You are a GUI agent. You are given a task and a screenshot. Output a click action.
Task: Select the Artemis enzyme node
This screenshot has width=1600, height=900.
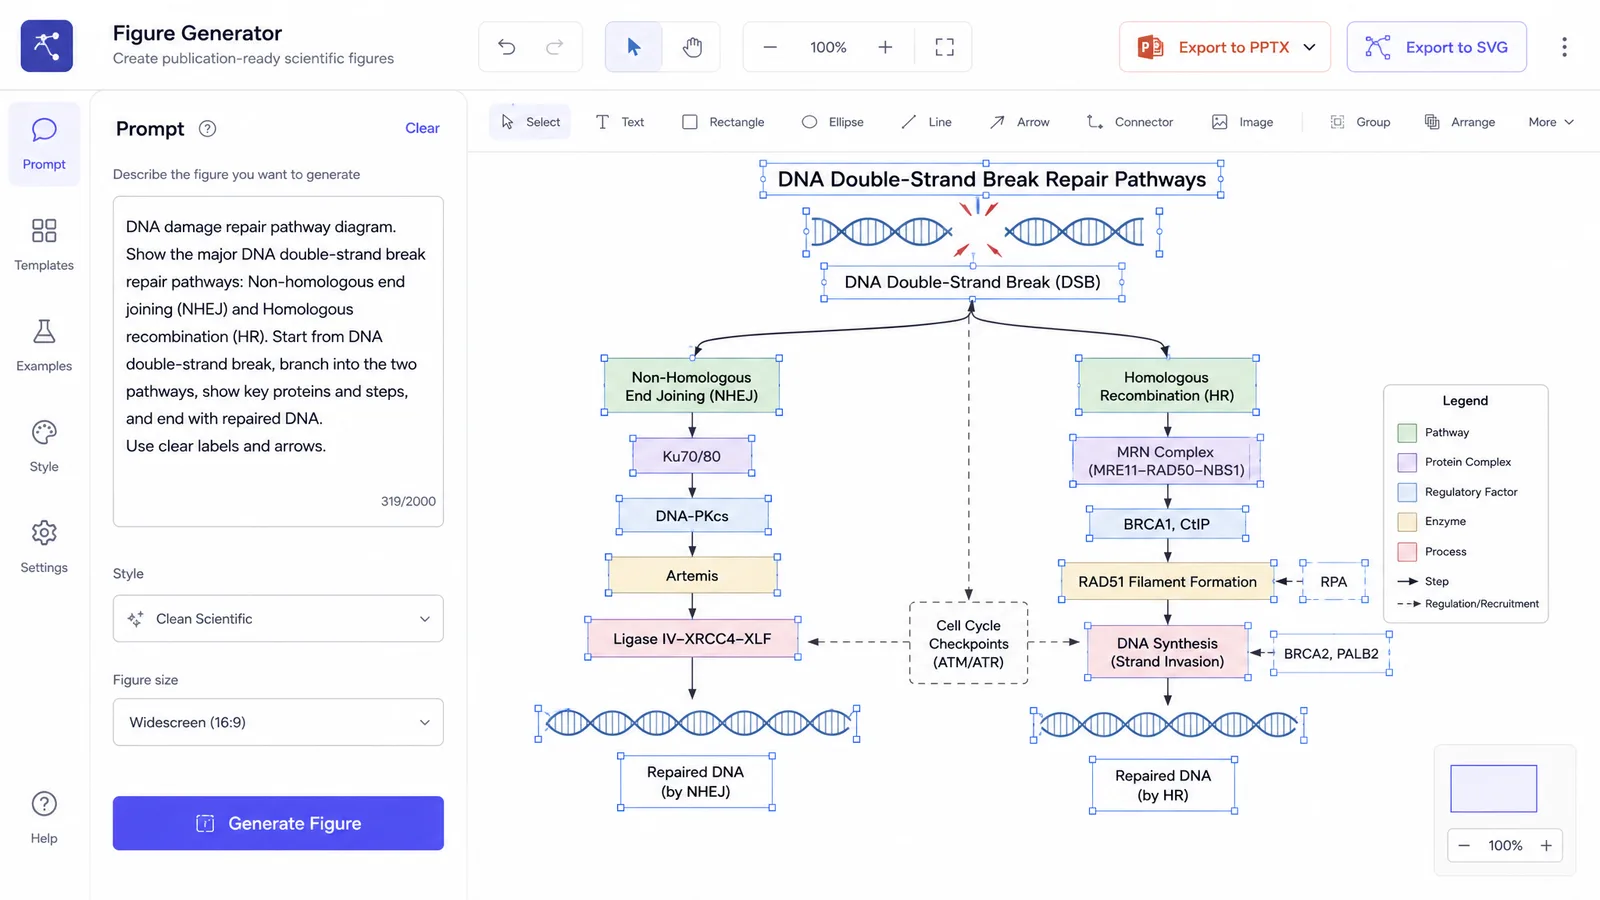point(692,576)
